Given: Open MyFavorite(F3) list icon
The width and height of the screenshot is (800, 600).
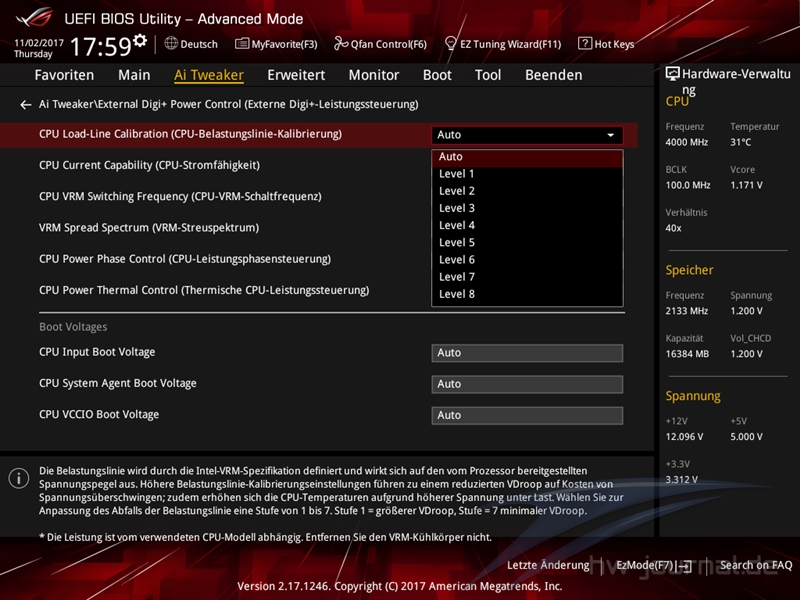Looking at the screenshot, I should click(x=242, y=44).
